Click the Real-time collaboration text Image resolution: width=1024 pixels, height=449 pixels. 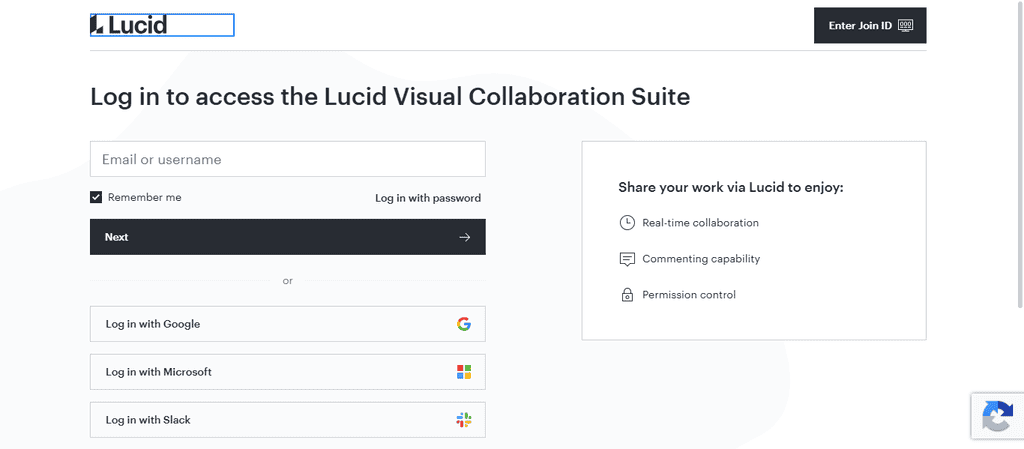[700, 223]
